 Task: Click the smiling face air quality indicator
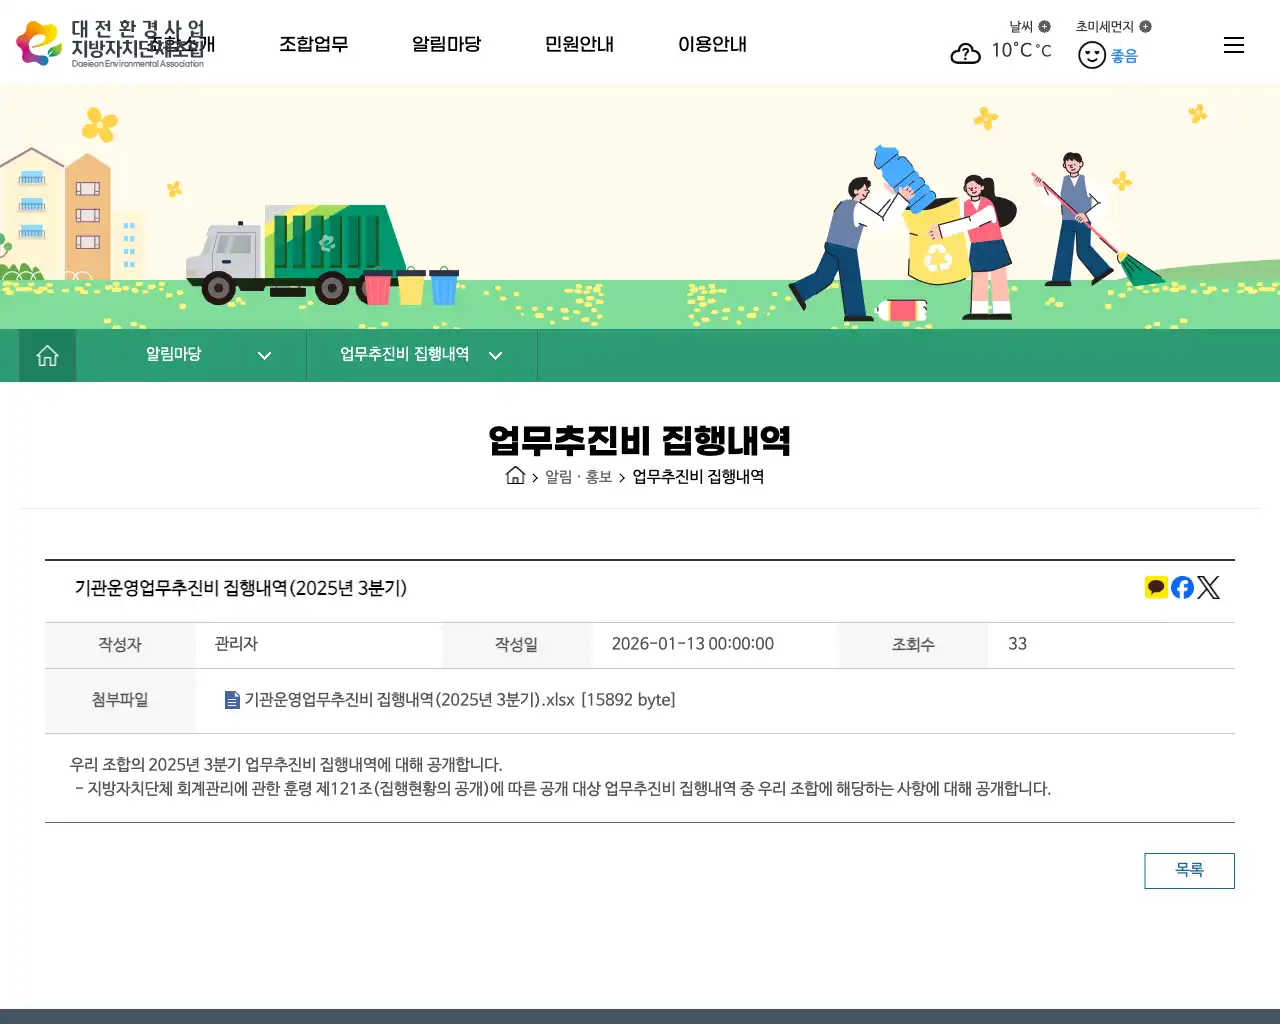1092,55
